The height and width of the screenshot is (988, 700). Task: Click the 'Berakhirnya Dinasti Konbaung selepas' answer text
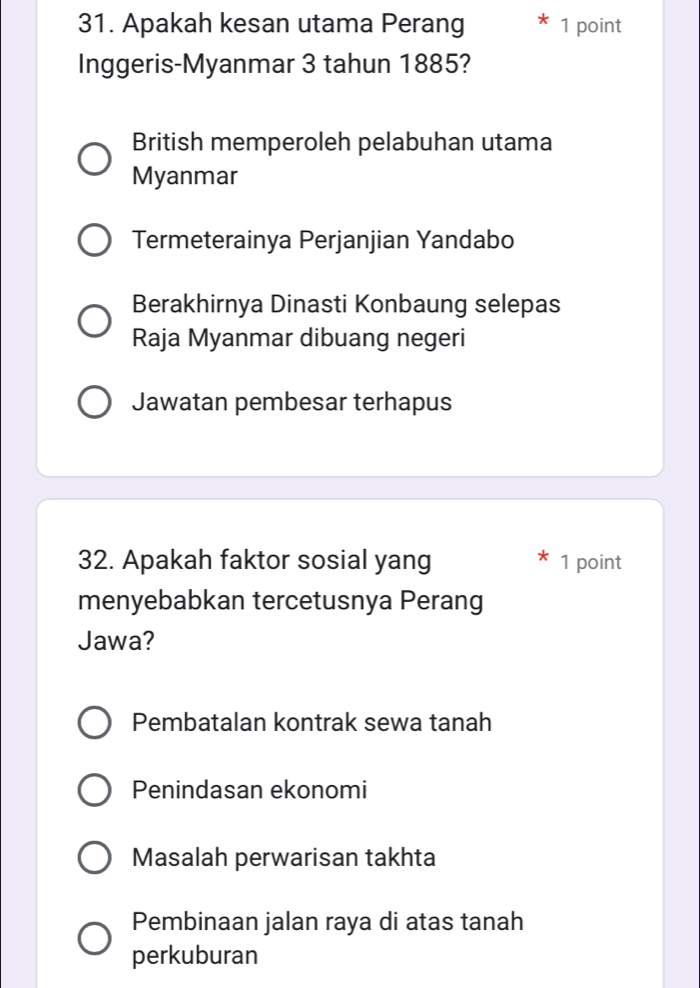[345, 304]
